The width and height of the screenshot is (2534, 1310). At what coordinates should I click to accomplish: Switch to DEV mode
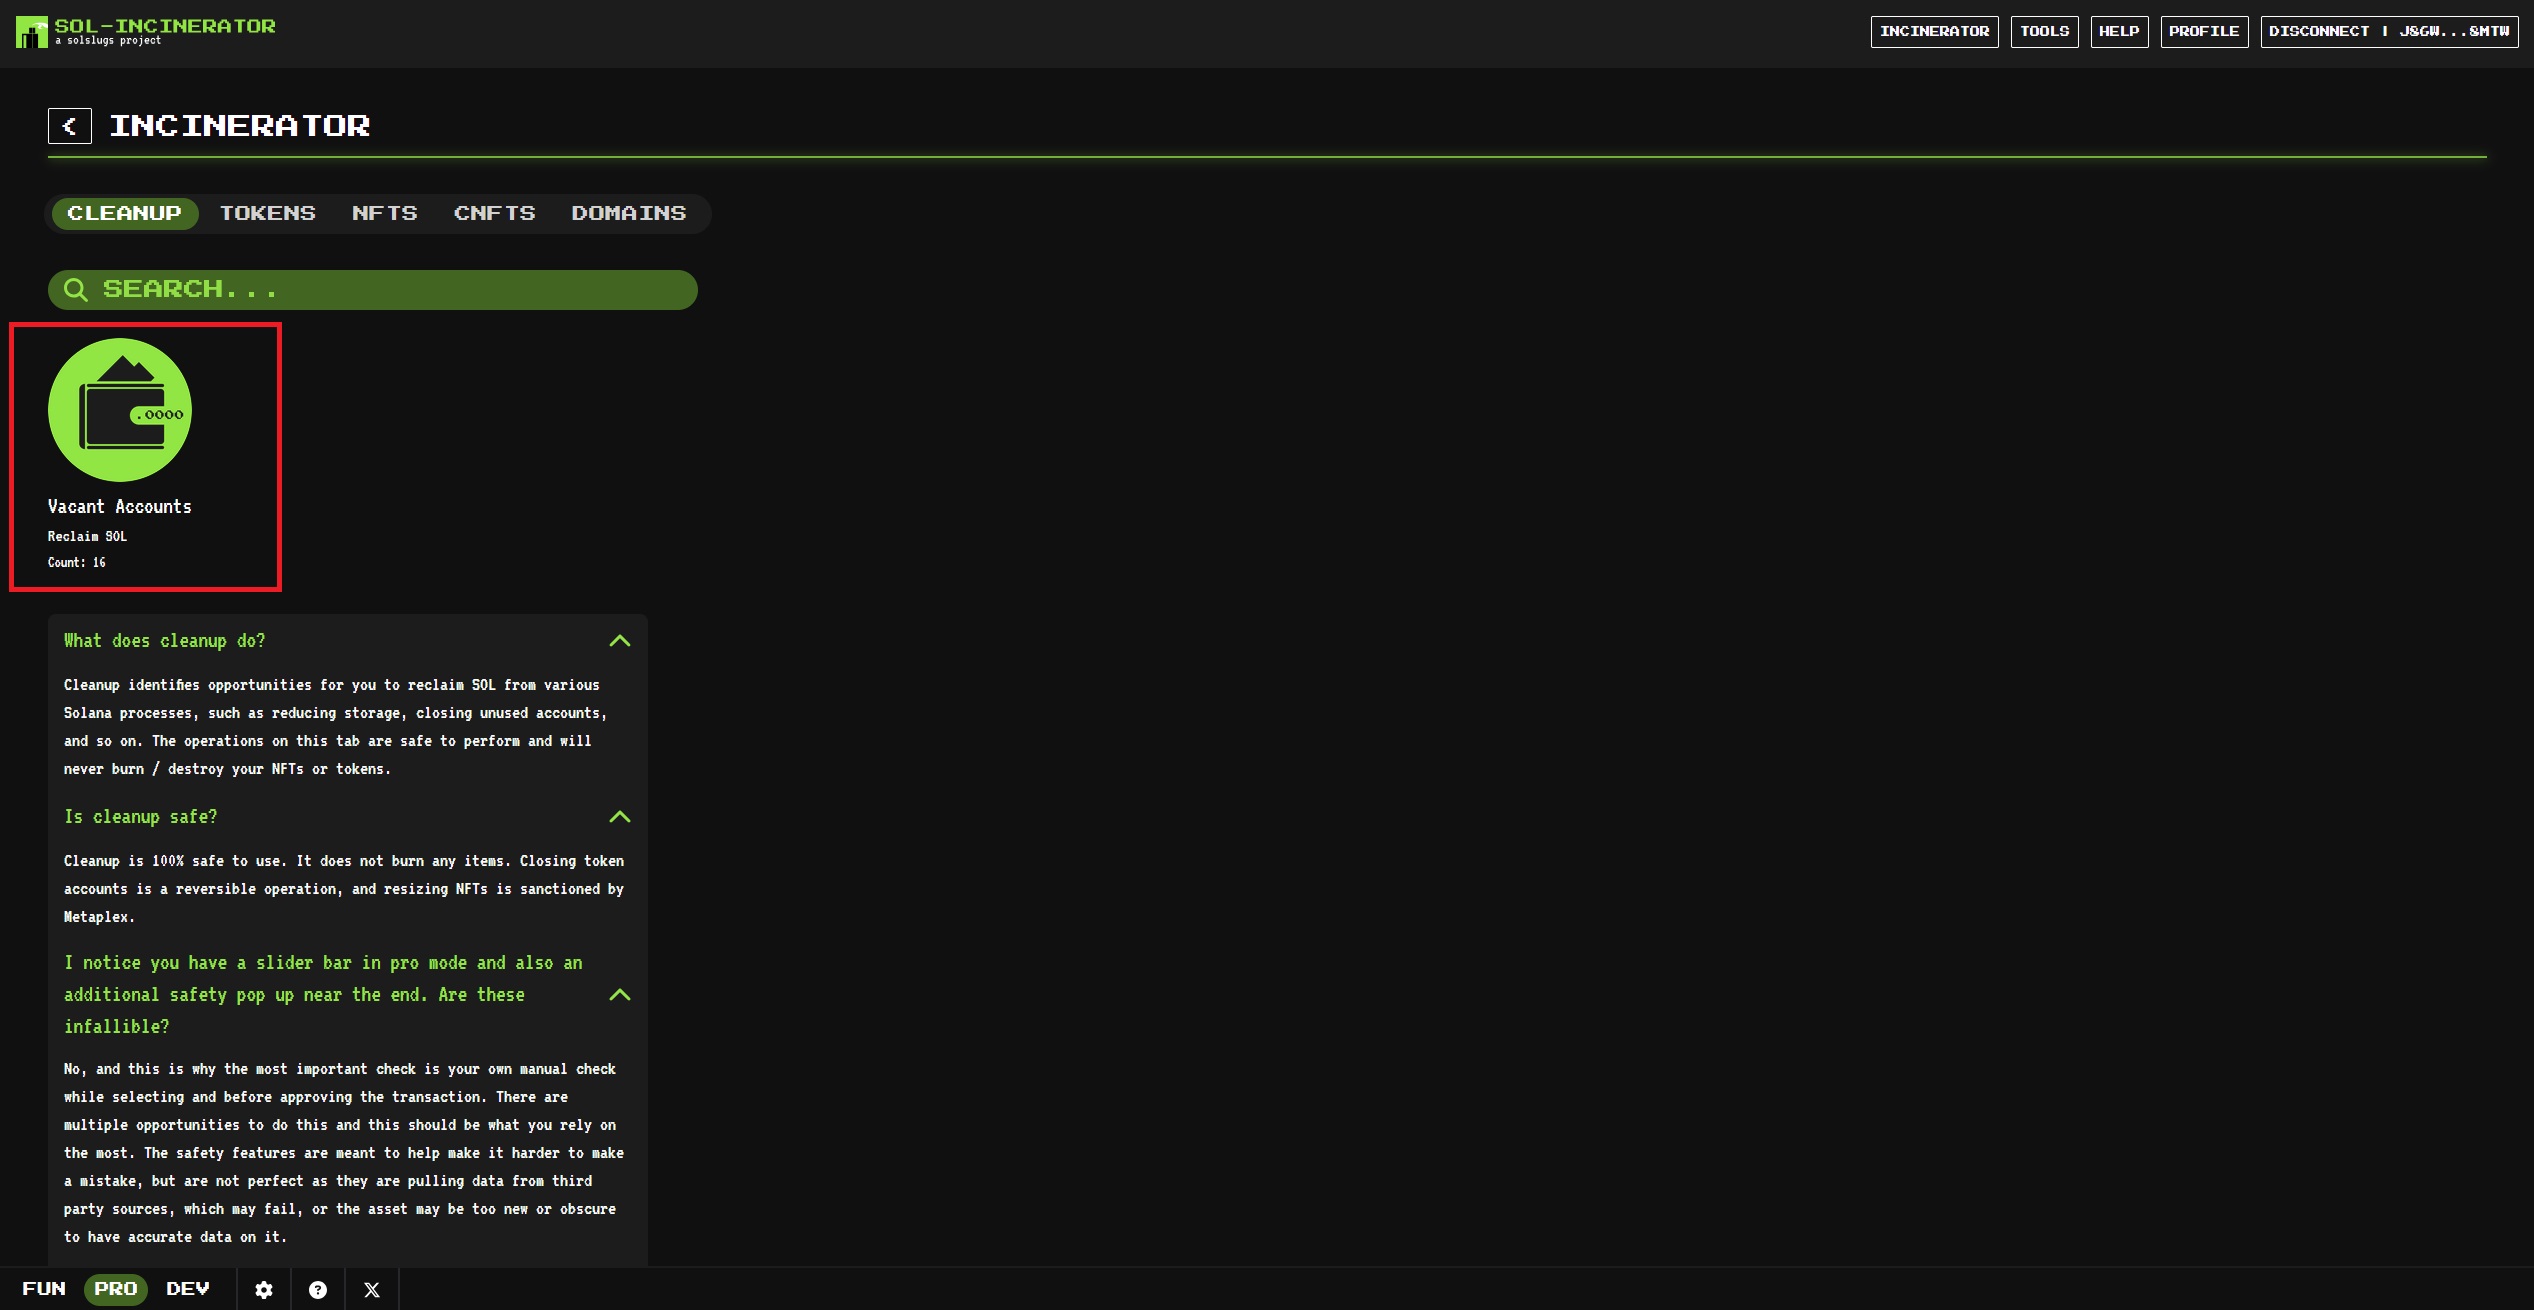(x=188, y=1289)
